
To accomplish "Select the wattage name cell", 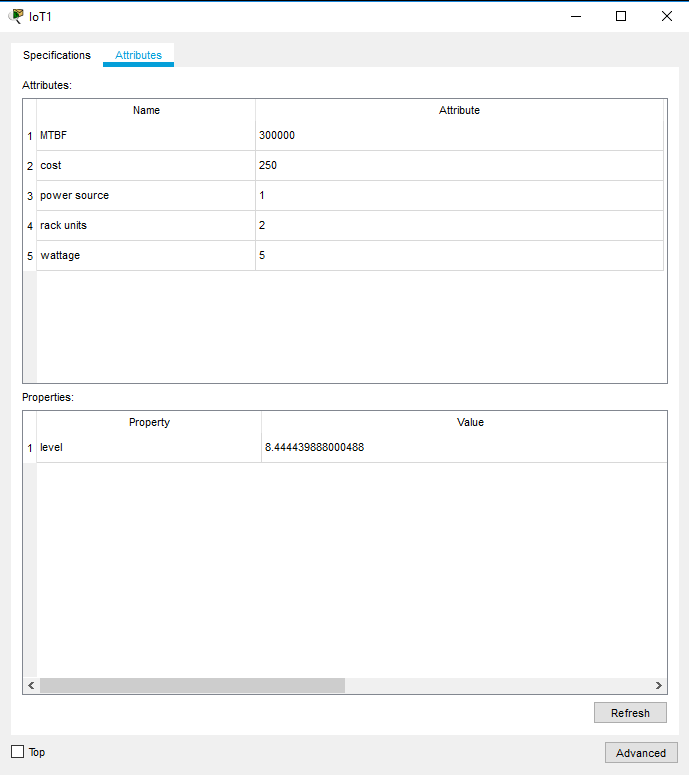I will coord(146,256).
